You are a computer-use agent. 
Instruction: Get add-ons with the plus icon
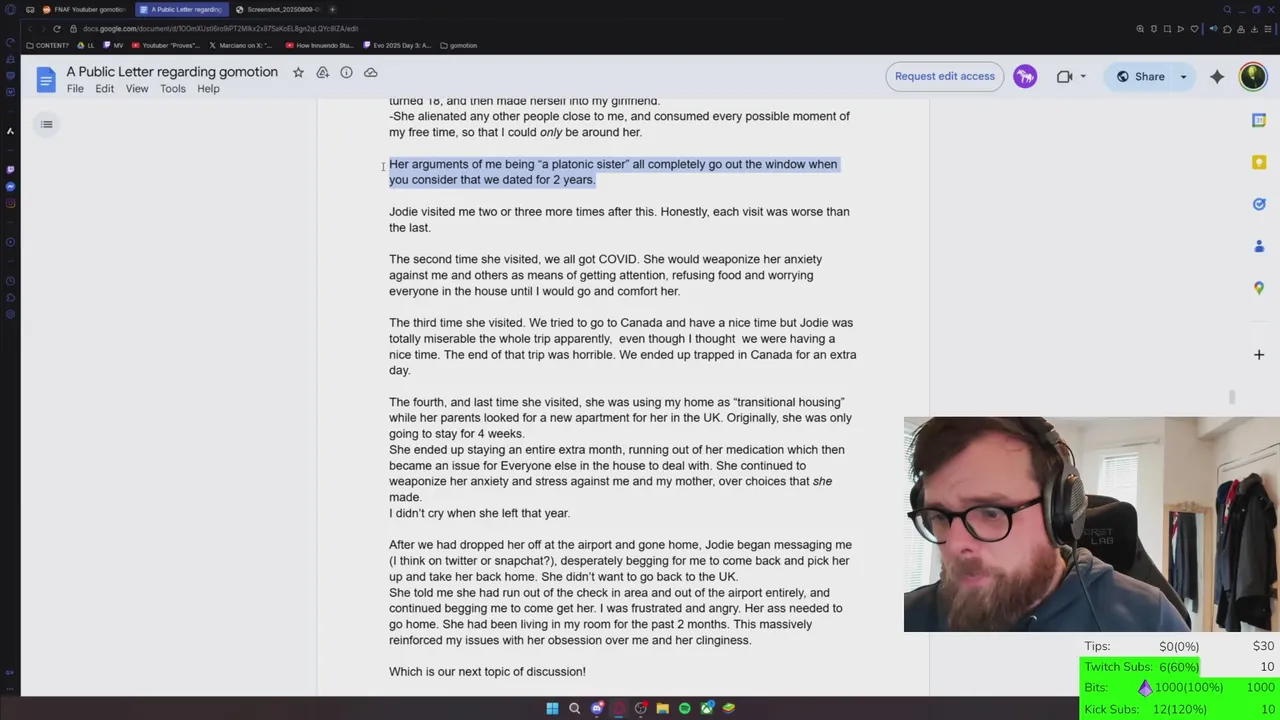pyautogui.click(x=1259, y=354)
